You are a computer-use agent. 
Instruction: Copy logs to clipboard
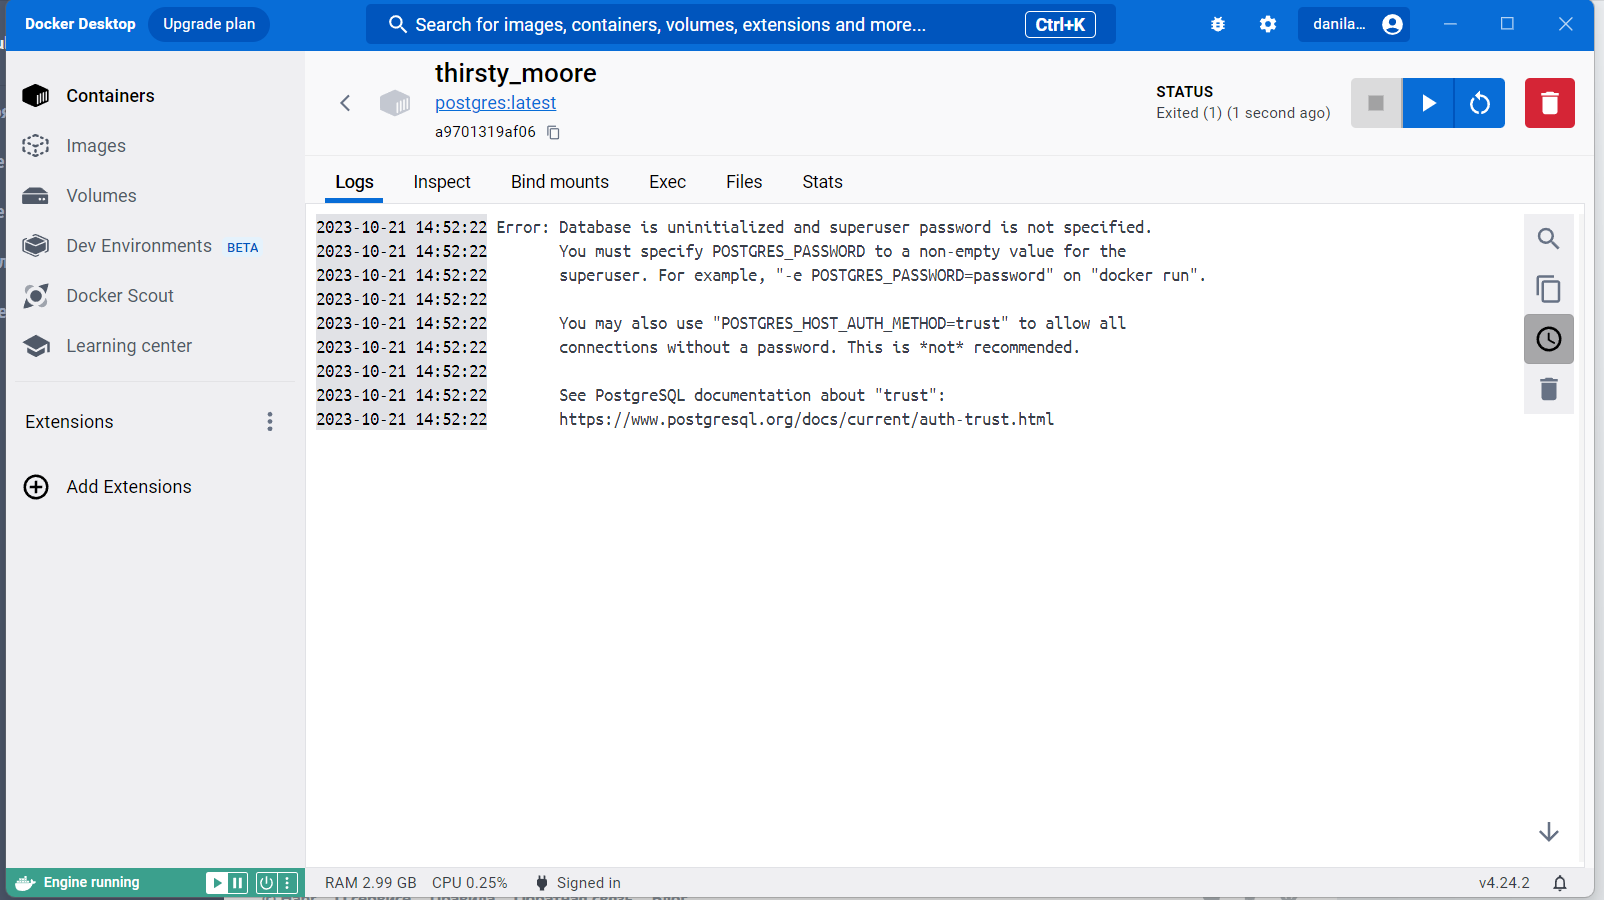[x=1548, y=289]
